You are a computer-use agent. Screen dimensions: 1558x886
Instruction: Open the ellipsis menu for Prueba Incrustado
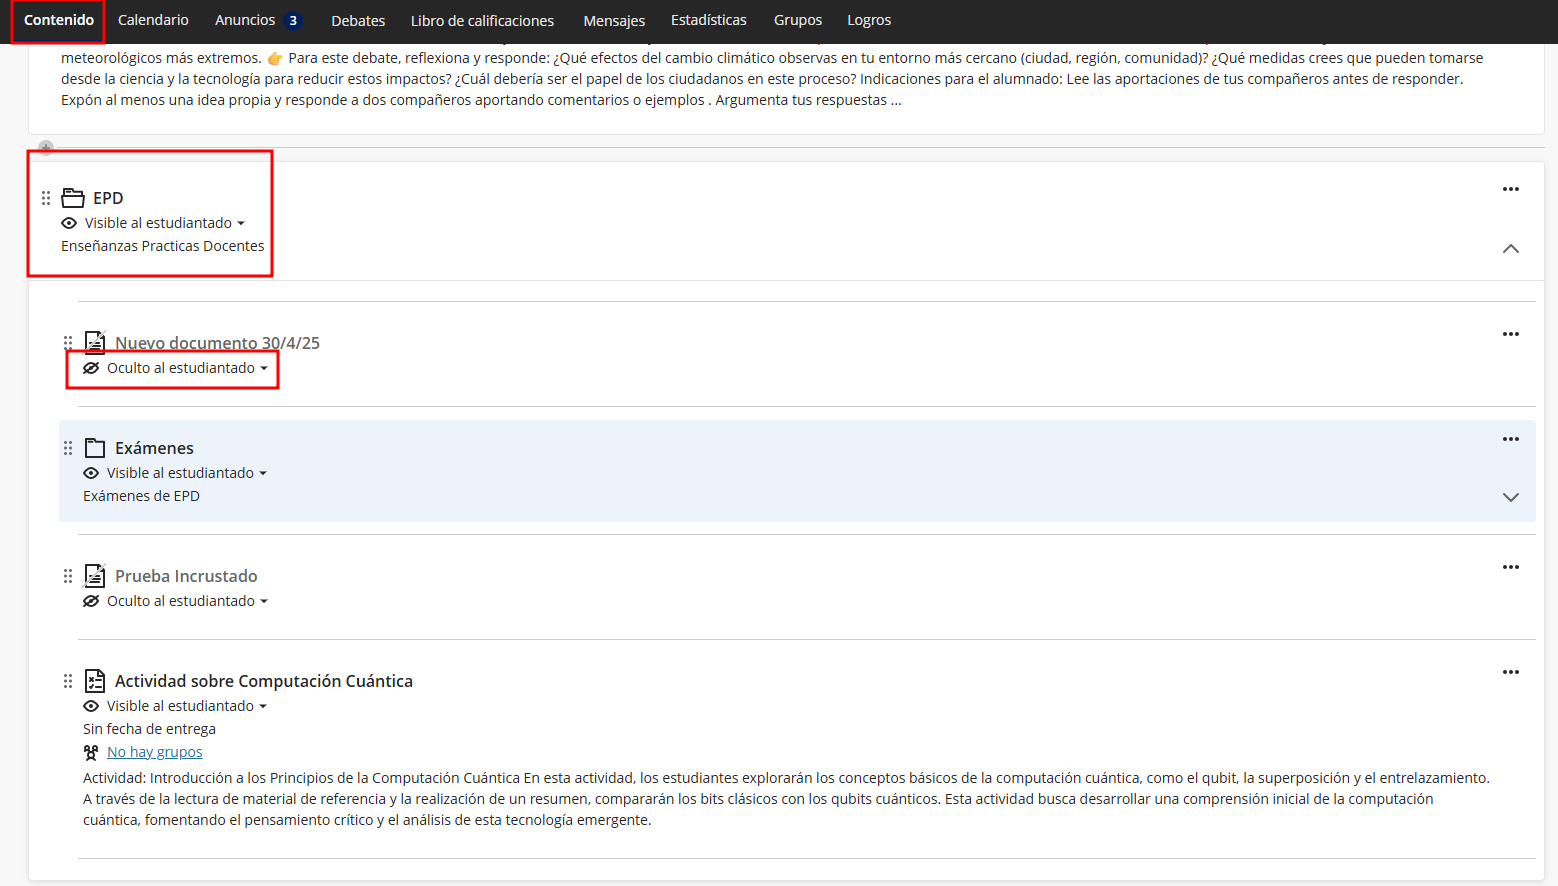coord(1510,567)
